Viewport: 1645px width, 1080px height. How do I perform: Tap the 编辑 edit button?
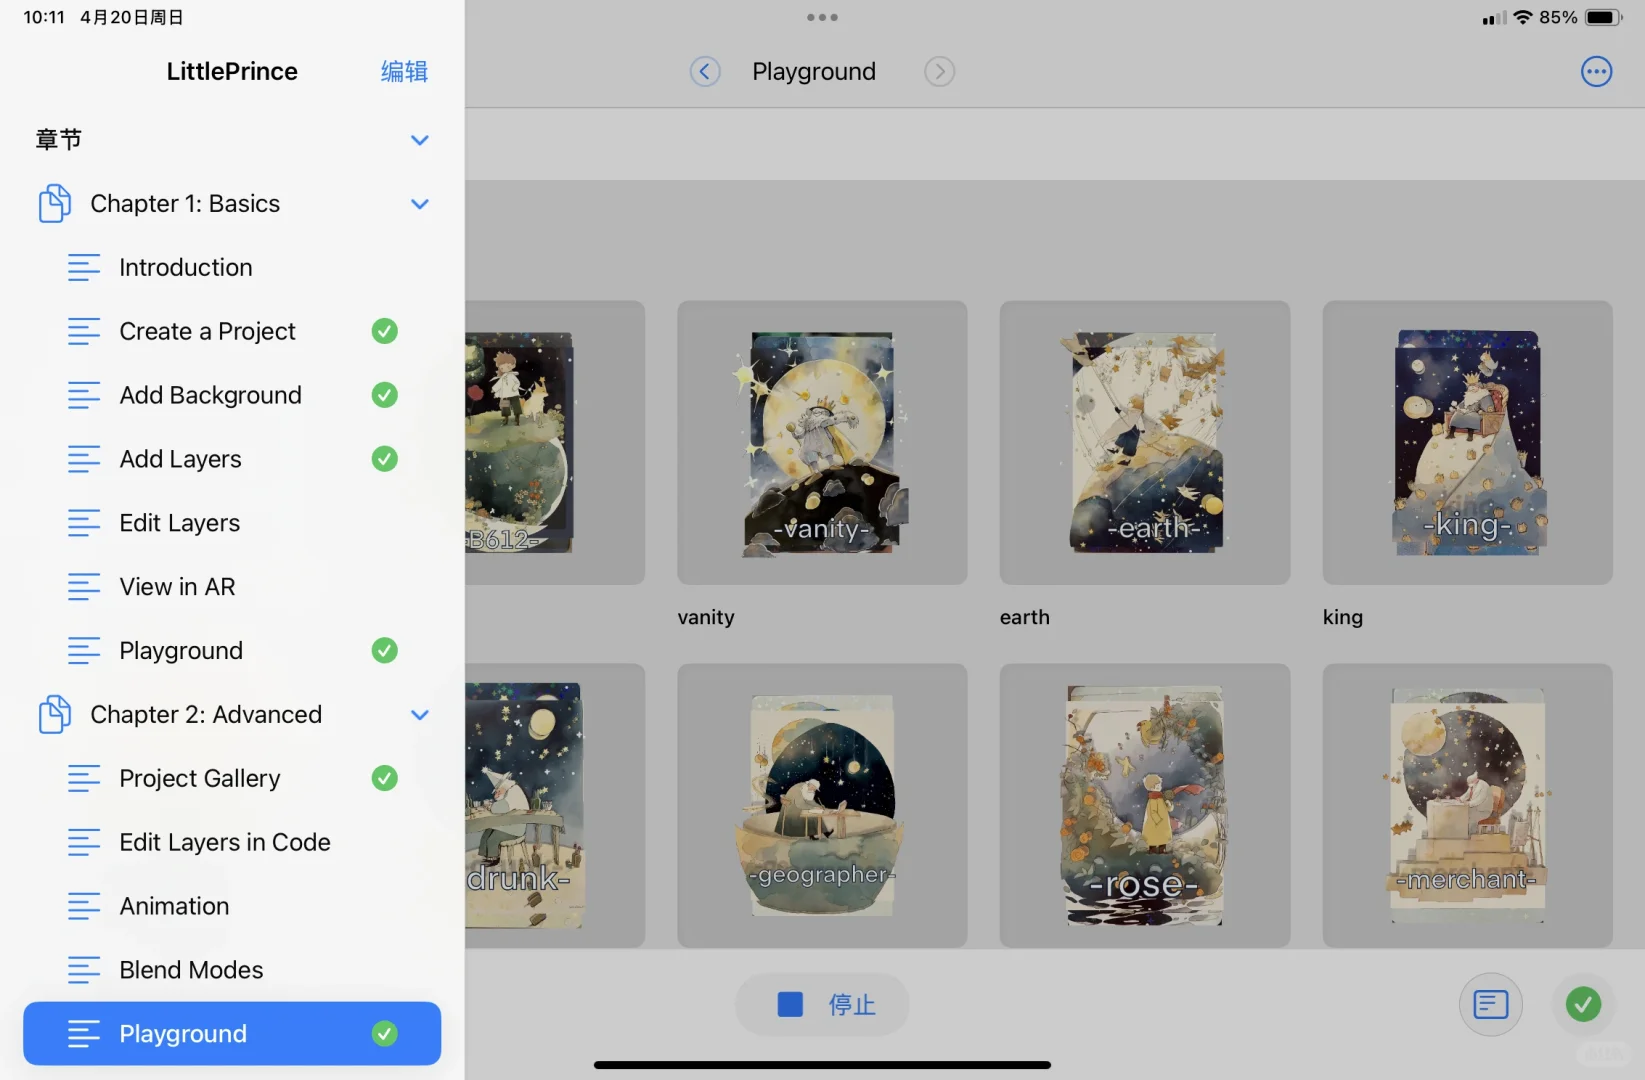tap(404, 72)
